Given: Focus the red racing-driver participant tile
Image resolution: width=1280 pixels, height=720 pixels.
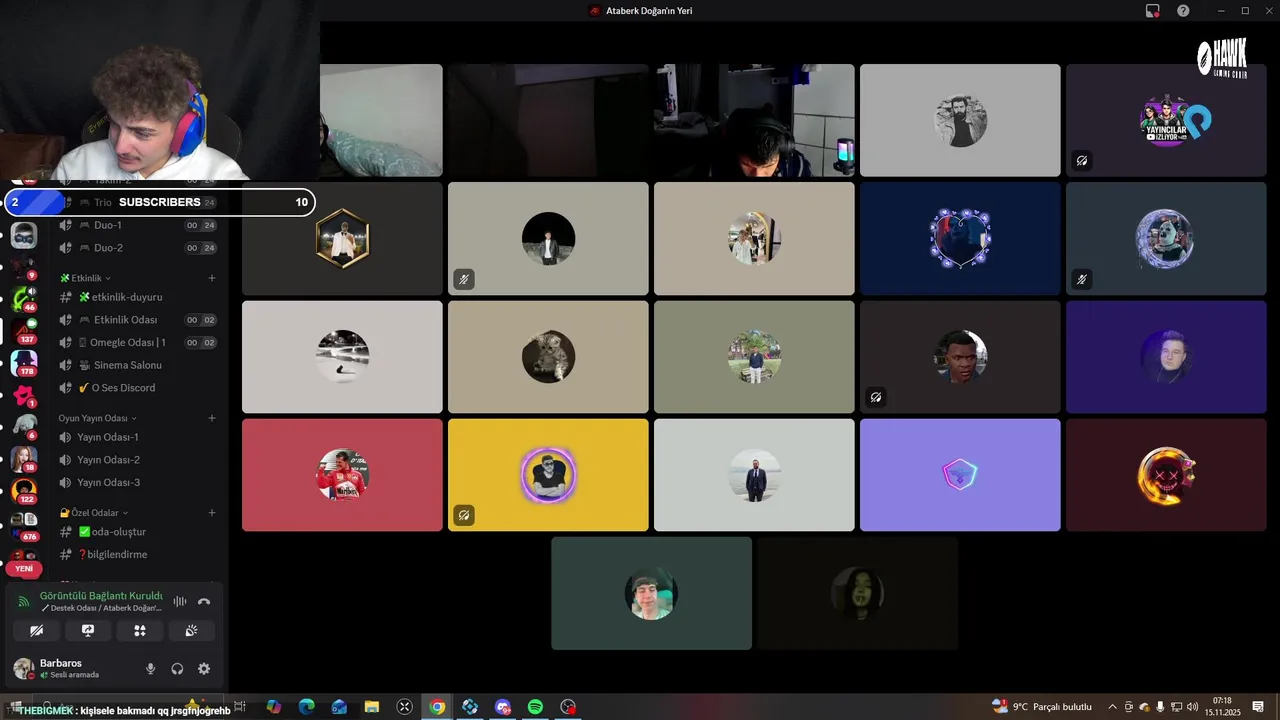Looking at the screenshot, I should tap(342, 475).
